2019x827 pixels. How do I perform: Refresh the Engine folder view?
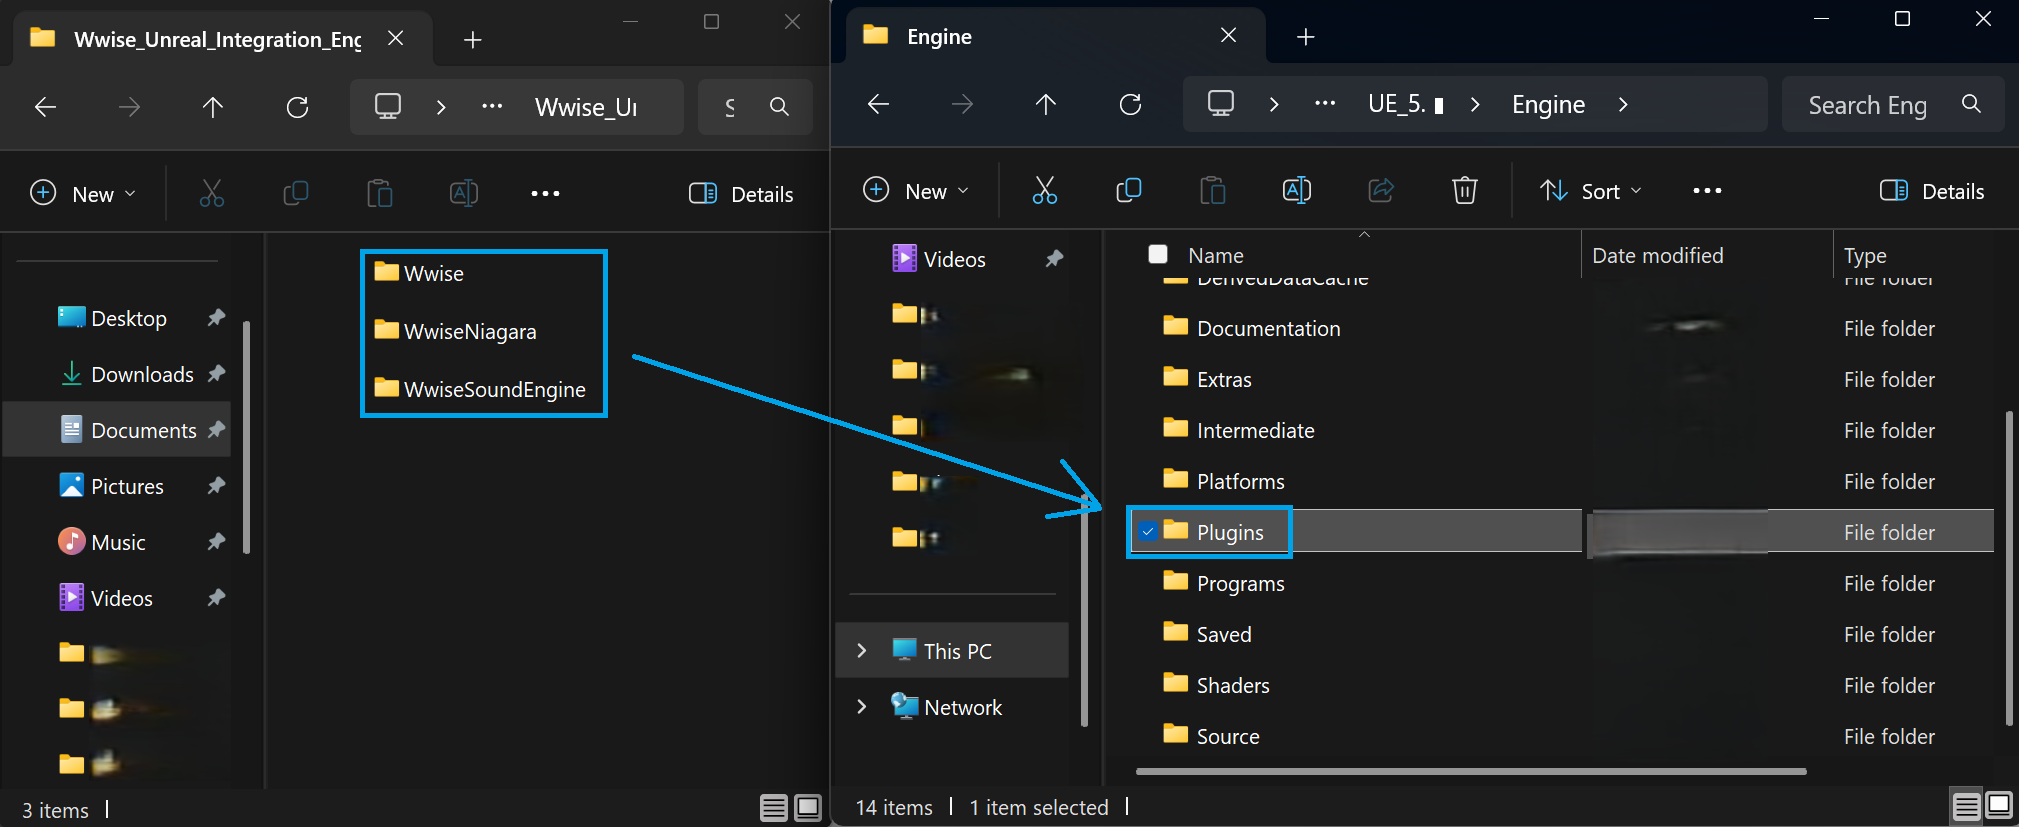coord(1130,104)
